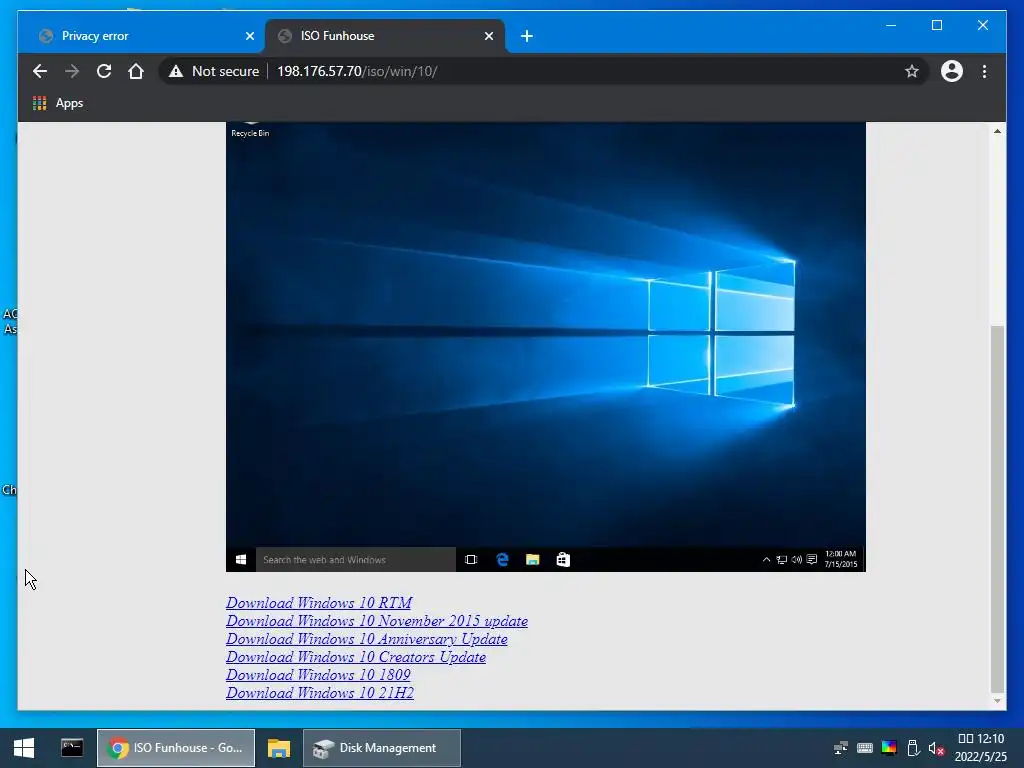Download Windows 10 21H2
The height and width of the screenshot is (768, 1024).
[x=320, y=693]
